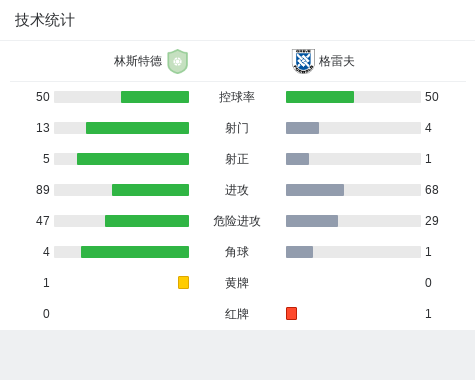475x380 pixels.
Task: Click the 射正 stat label
Action: click(237, 159)
